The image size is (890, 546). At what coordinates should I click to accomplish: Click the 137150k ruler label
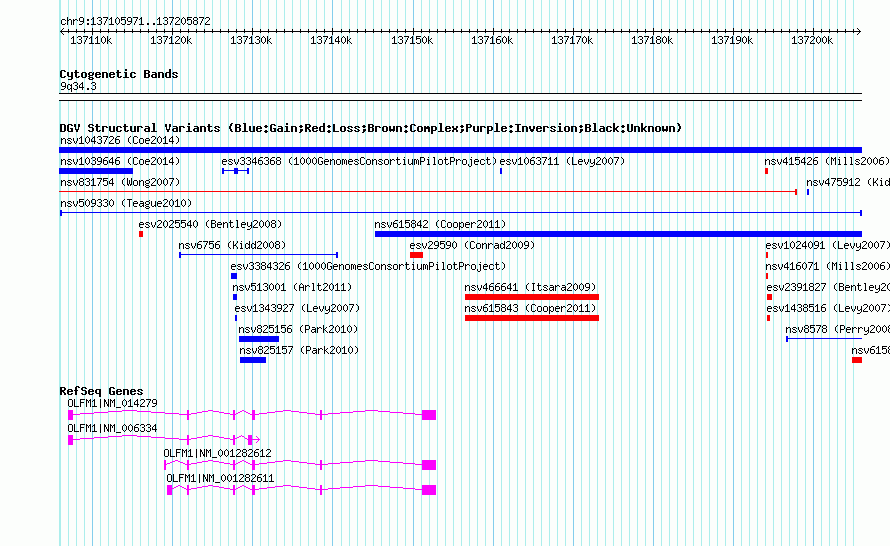pyautogui.click(x=412, y=40)
